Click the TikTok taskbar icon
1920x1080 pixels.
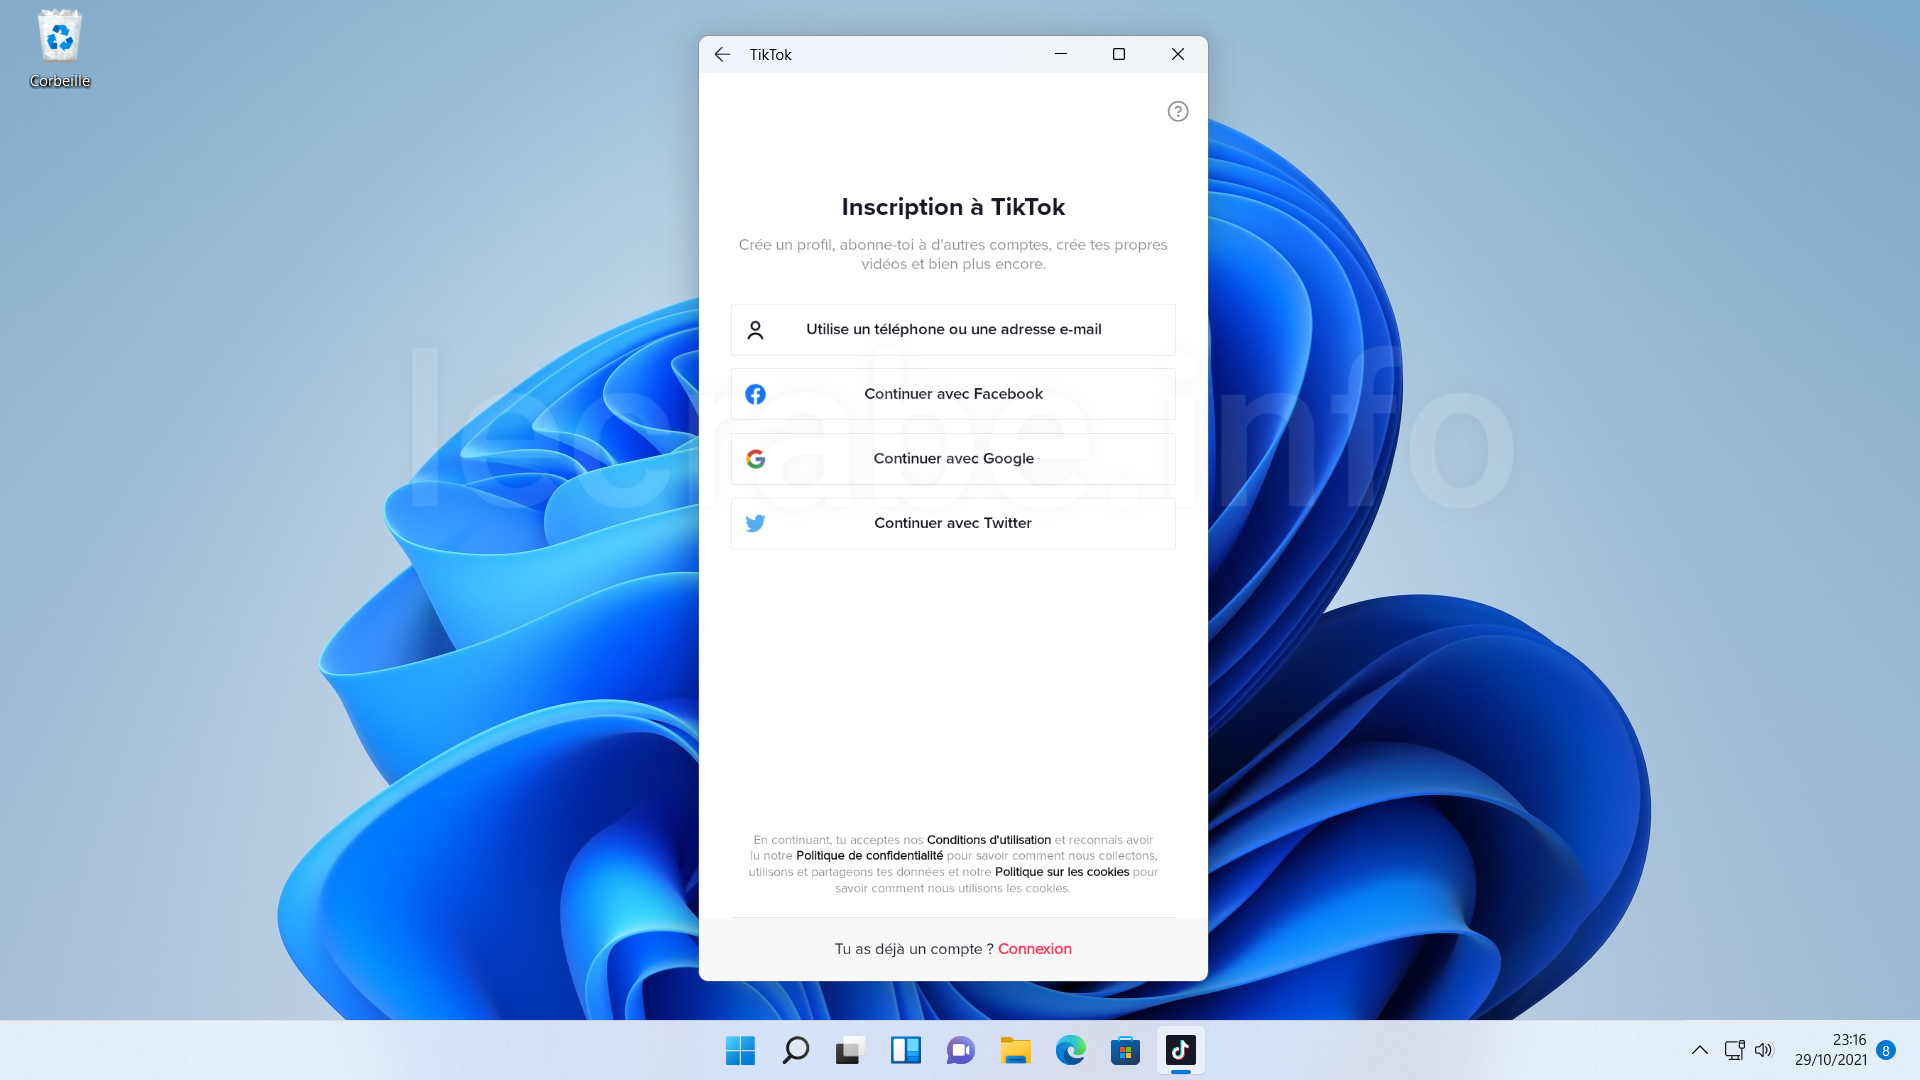click(x=1180, y=1050)
